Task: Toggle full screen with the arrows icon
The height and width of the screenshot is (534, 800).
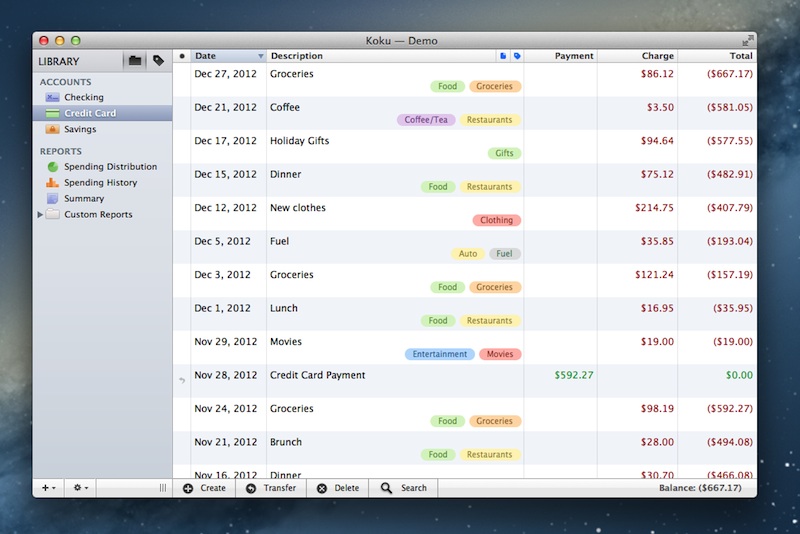Action: click(x=748, y=40)
